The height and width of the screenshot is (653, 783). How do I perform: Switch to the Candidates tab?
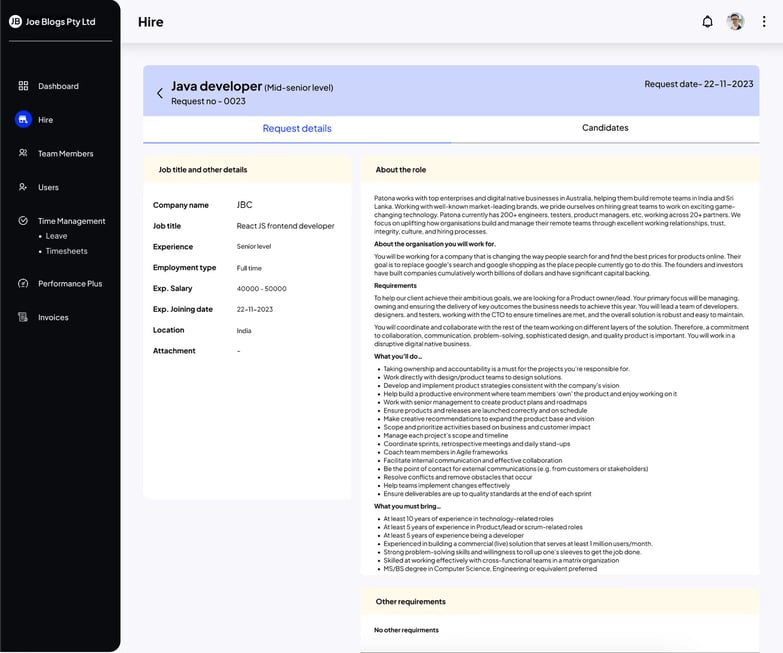point(605,128)
